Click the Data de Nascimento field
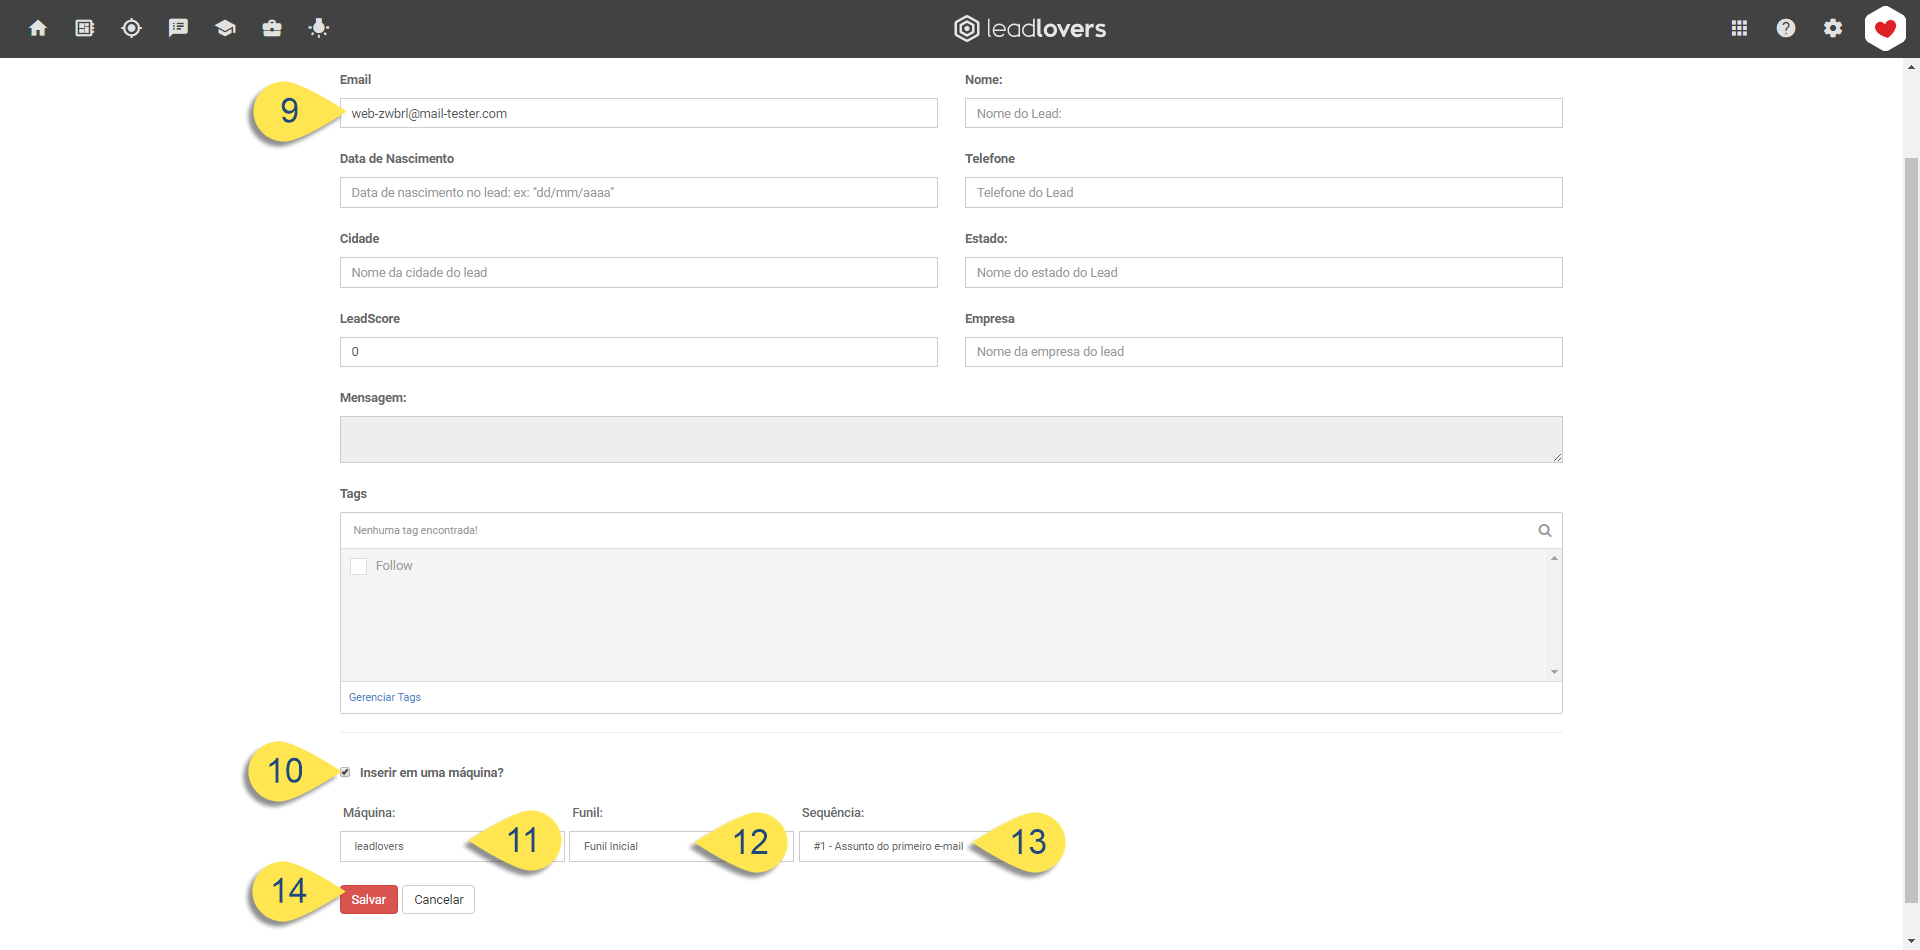1920x950 pixels. pyautogui.click(x=639, y=193)
